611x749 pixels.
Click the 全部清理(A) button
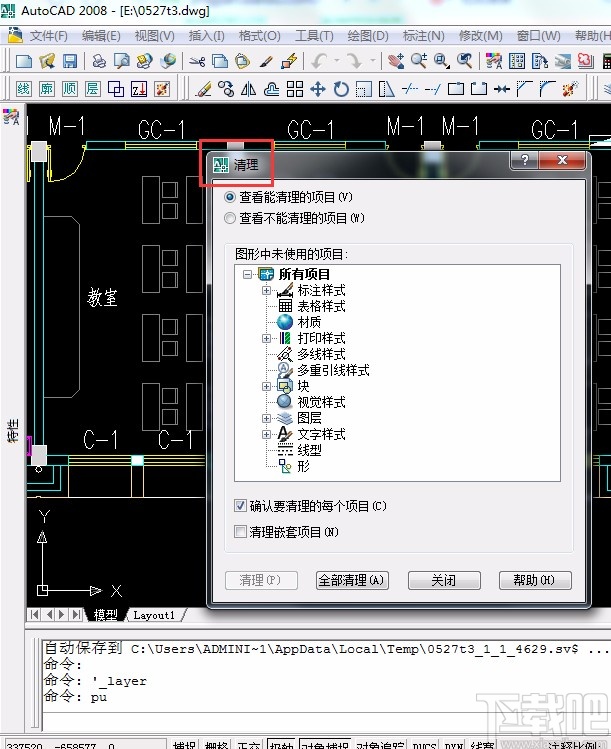click(x=352, y=580)
